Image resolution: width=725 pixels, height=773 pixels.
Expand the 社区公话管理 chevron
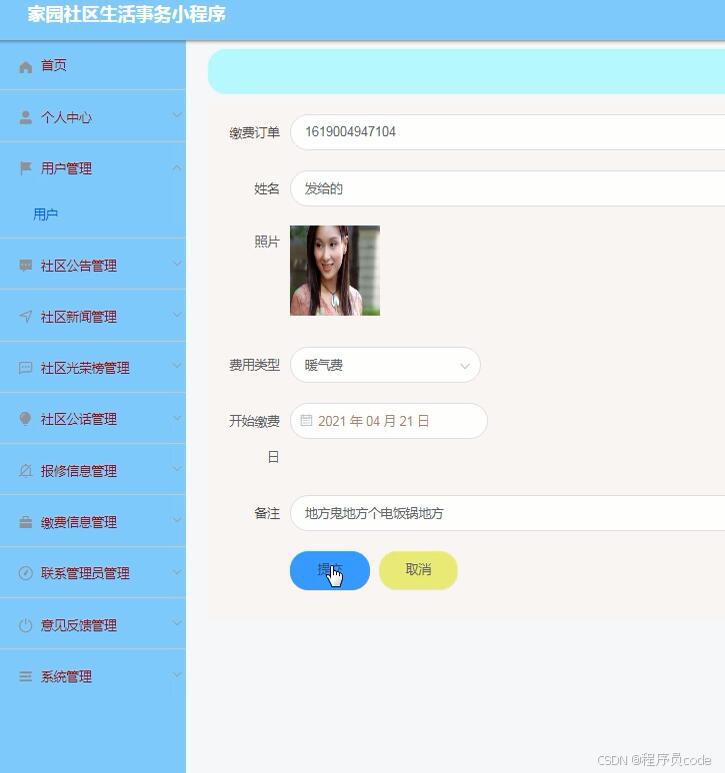(177, 418)
